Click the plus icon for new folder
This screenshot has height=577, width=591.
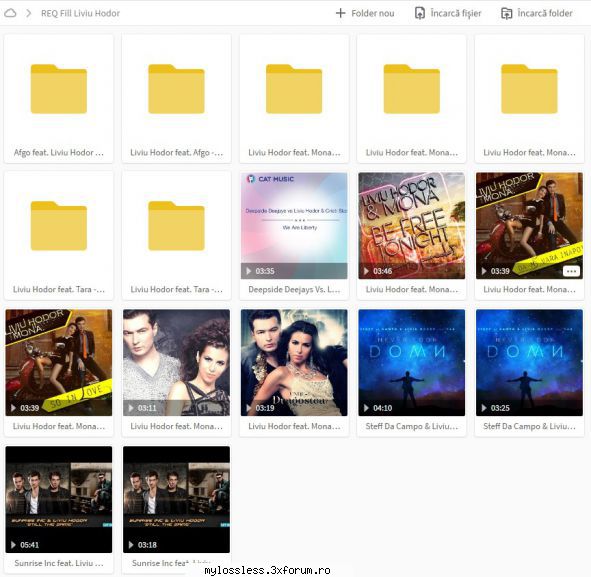pos(340,13)
